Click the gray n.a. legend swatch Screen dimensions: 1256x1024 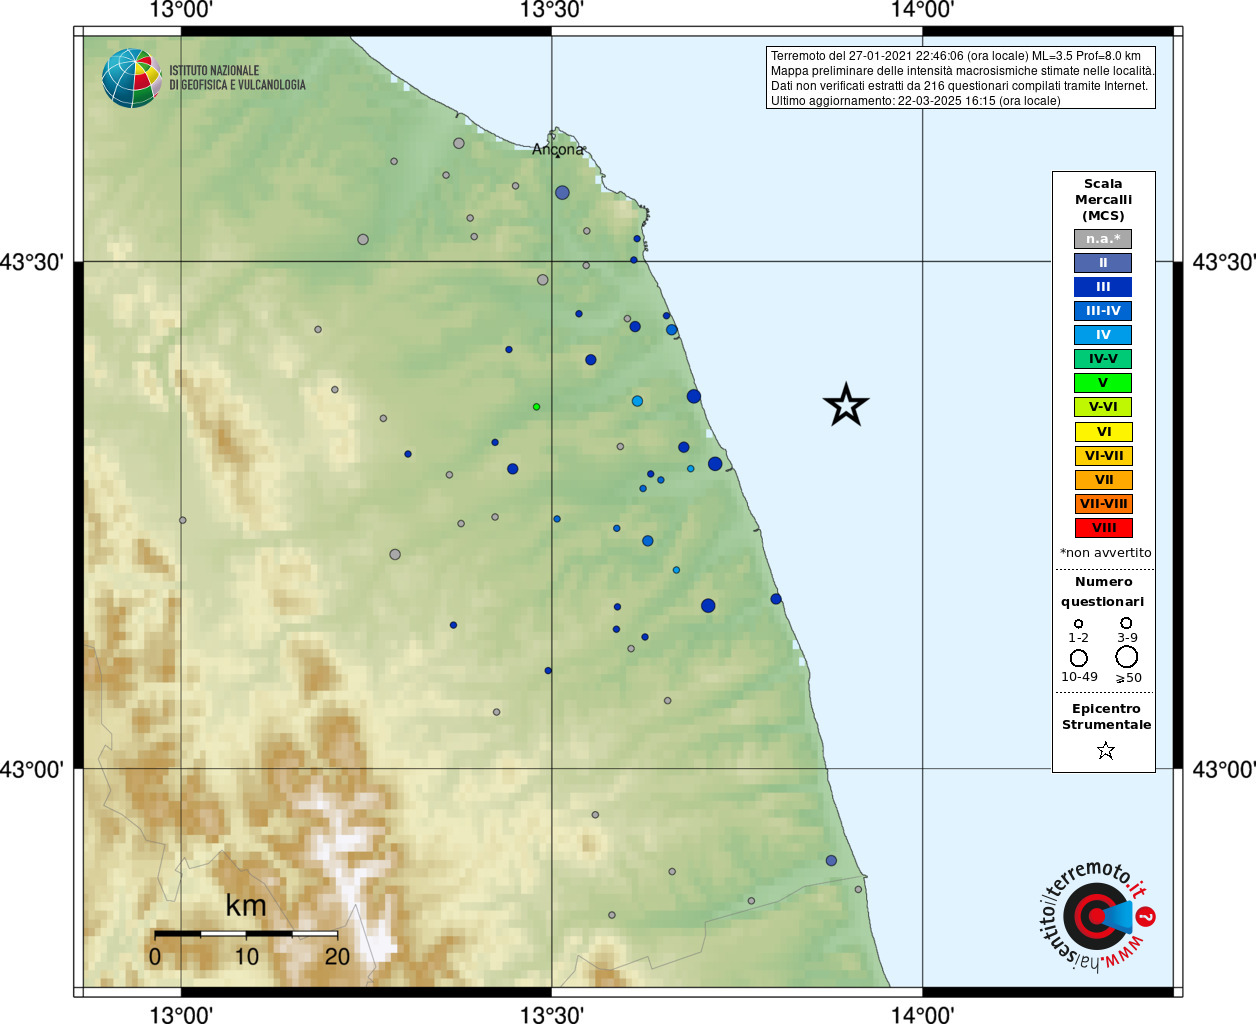click(1103, 239)
